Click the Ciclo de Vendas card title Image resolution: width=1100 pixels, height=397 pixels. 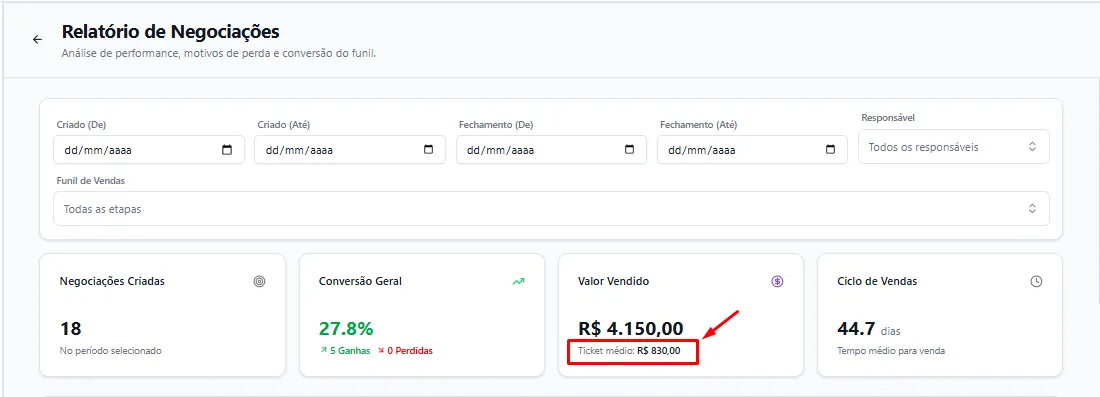(x=877, y=281)
